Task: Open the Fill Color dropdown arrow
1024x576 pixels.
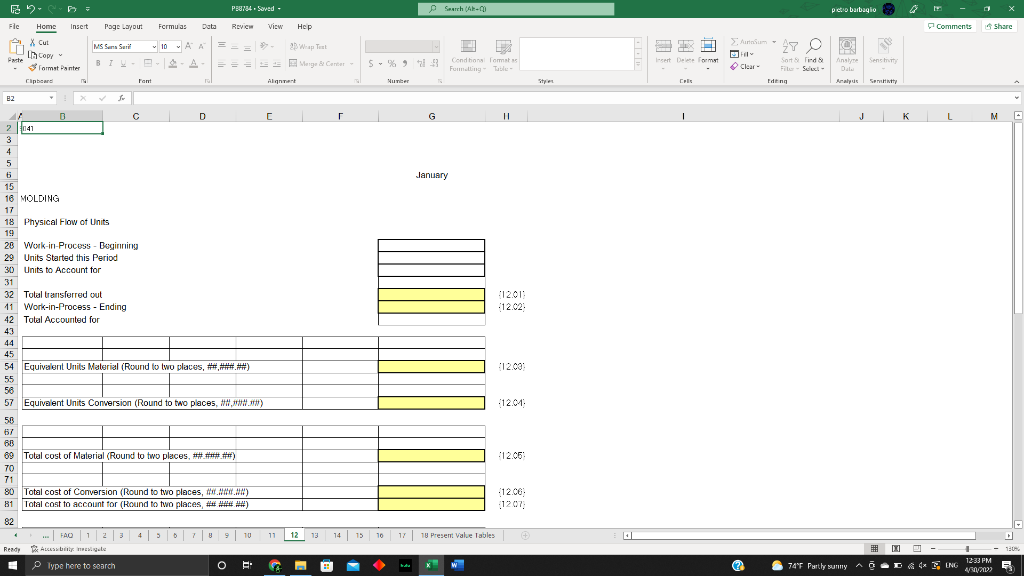Action: (181, 62)
